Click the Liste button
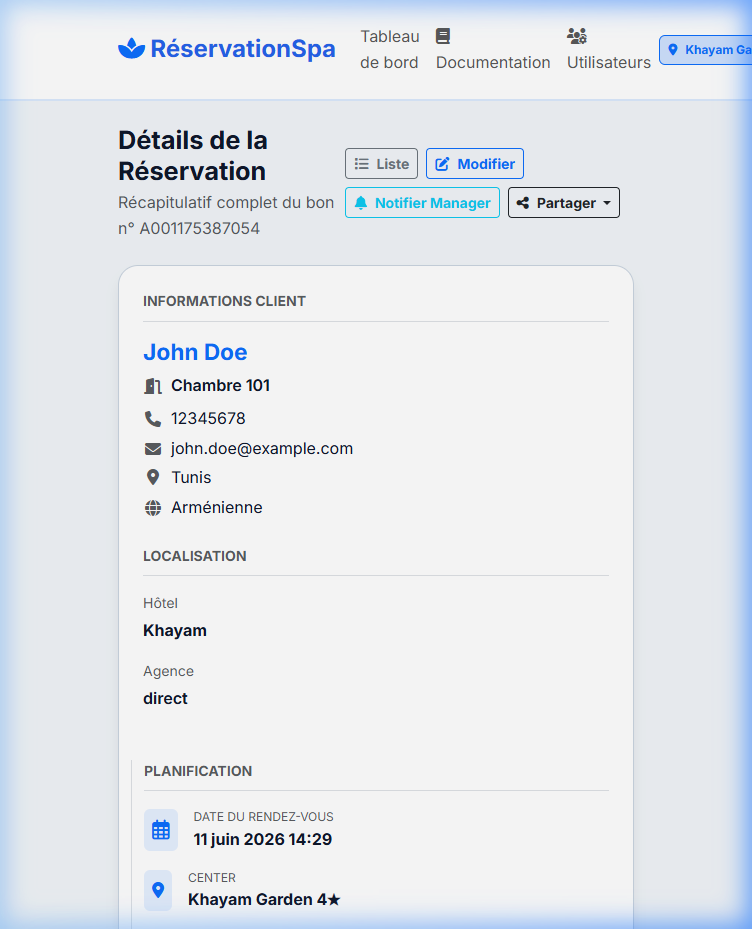The height and width of the screenshot is (929, 752). (382, 164)
